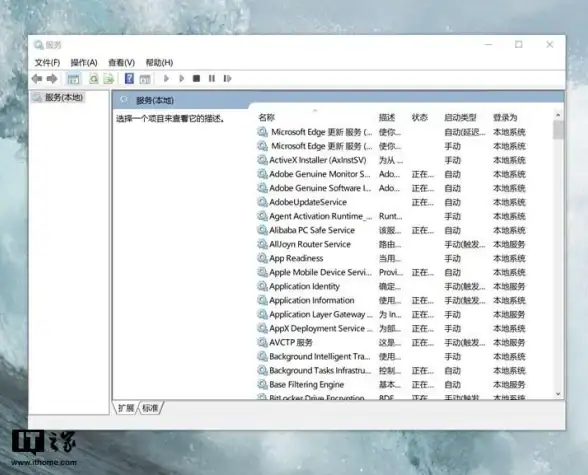
Task: Click the Restart service icon
Action: [227, 78]
